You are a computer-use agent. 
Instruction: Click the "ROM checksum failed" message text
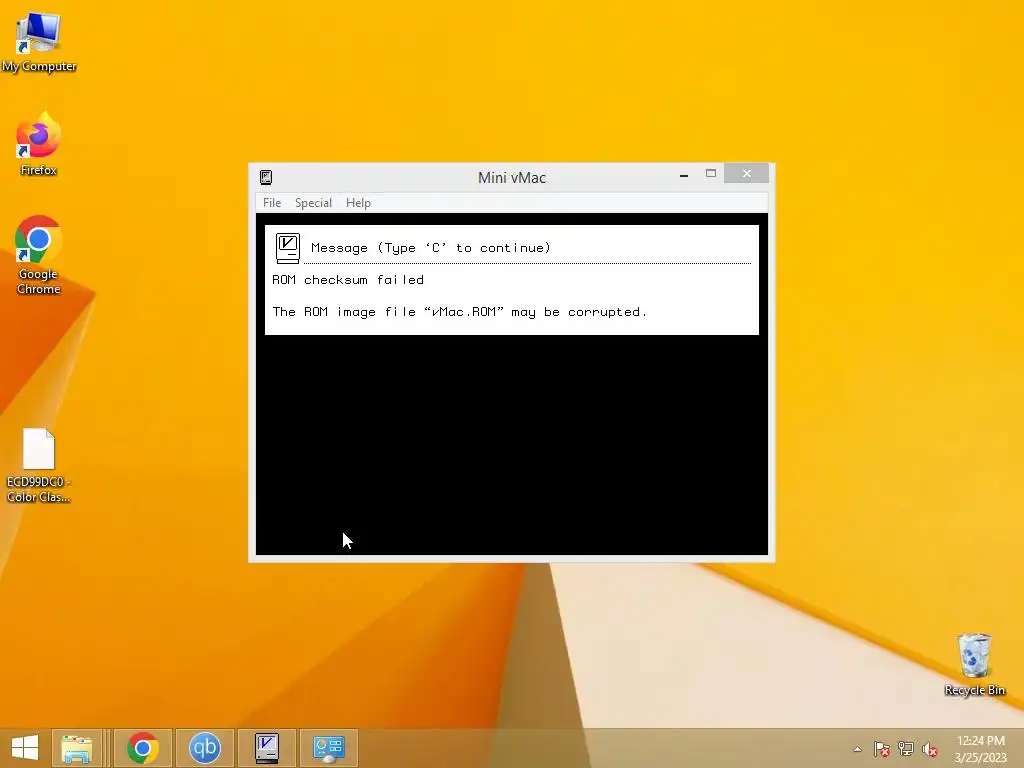pyautogui.click(x=348, y=280)
